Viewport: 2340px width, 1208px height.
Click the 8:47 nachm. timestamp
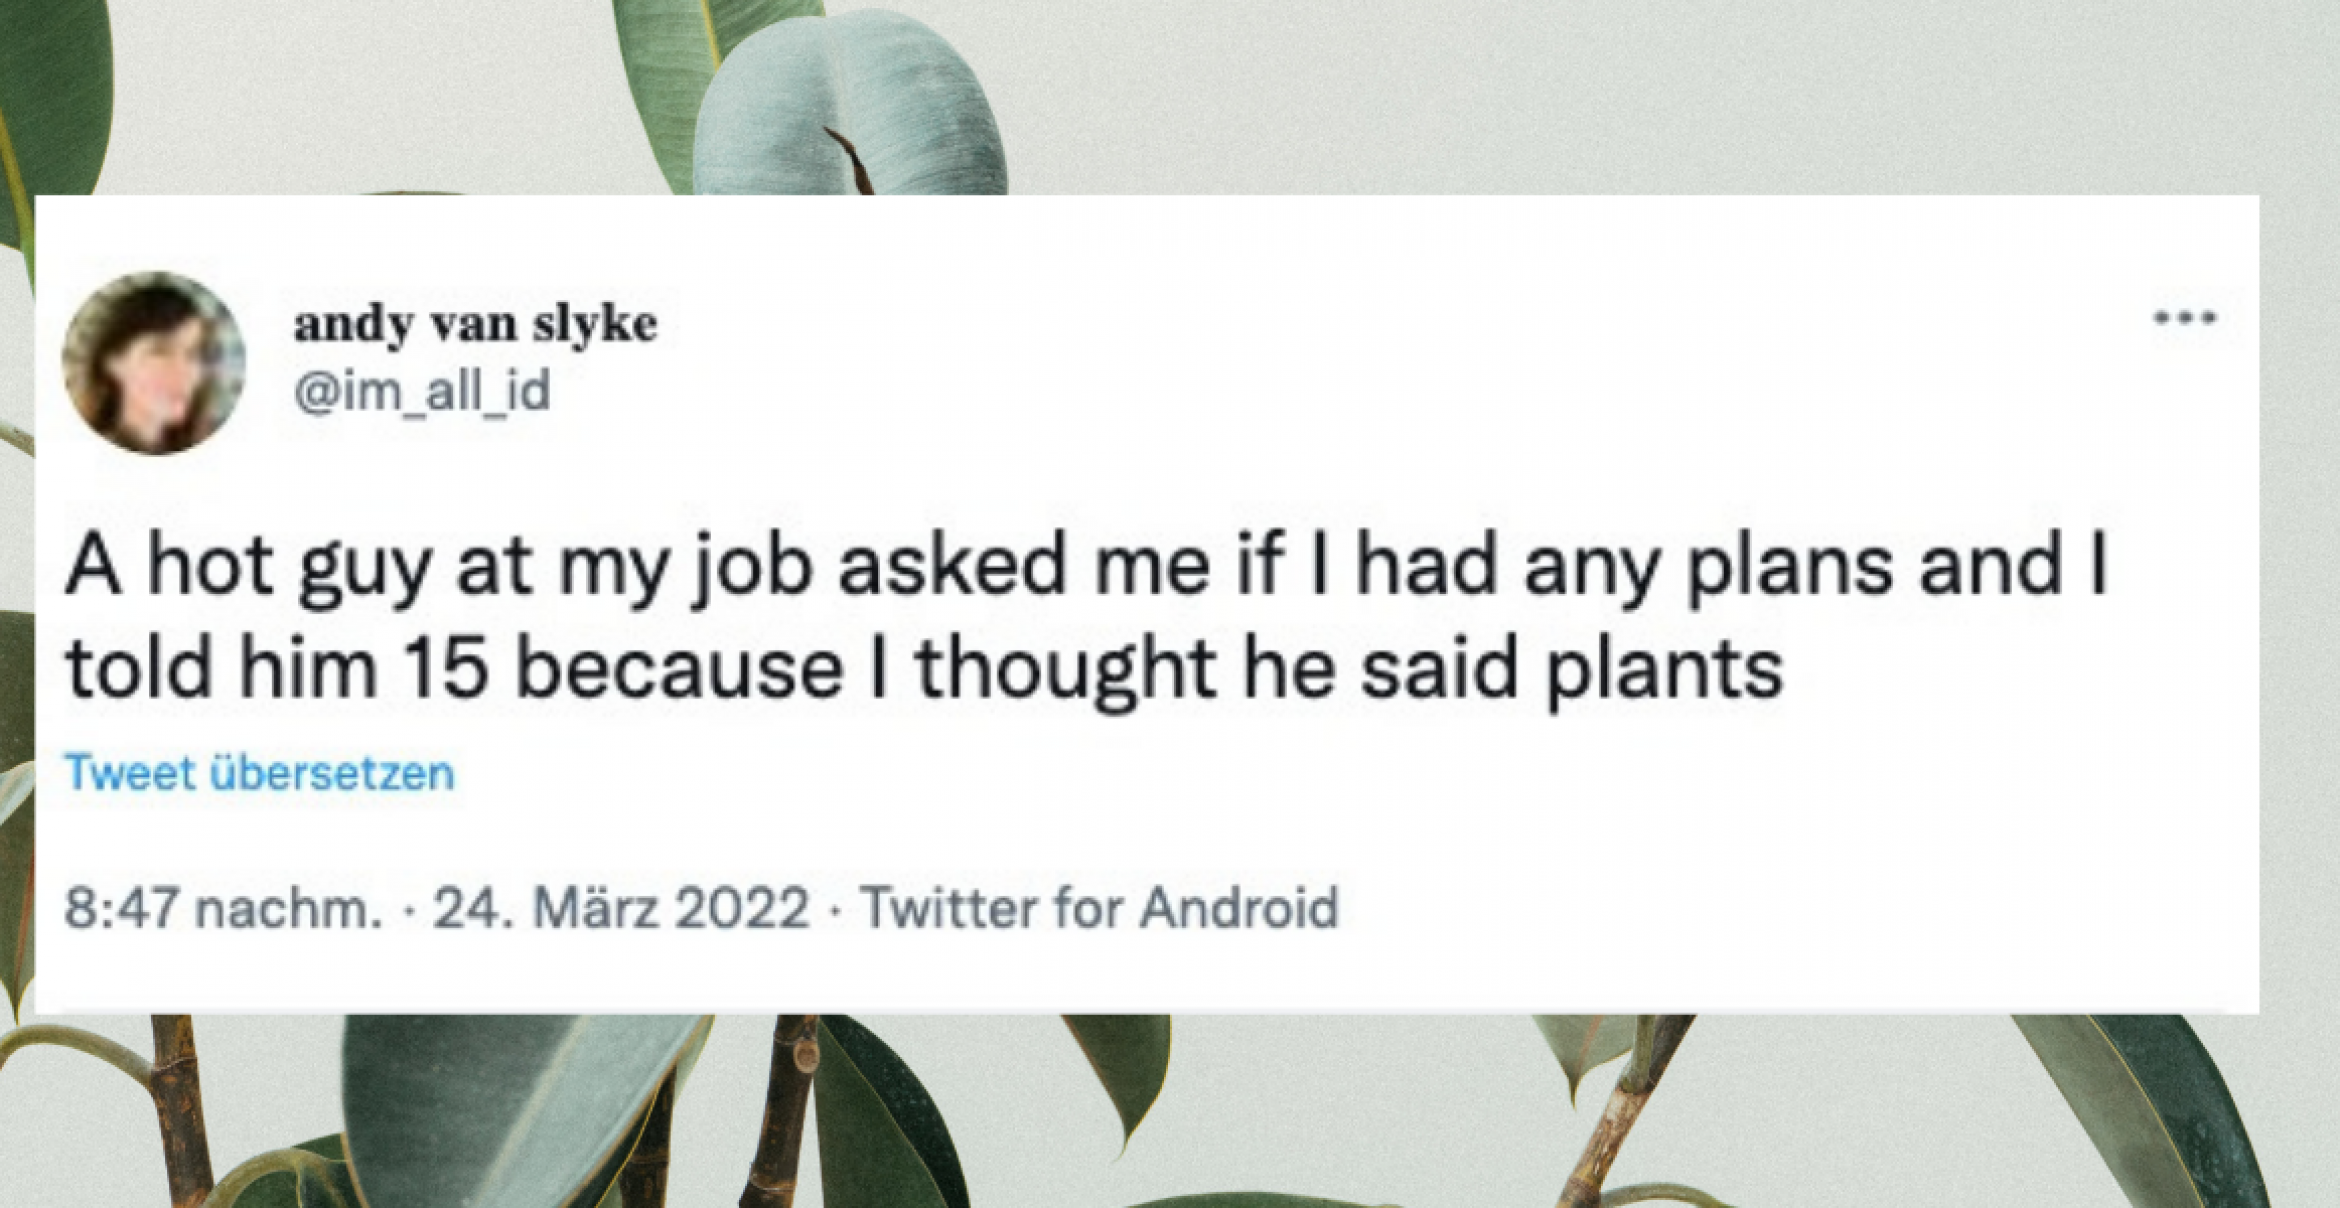click(223, 908)
